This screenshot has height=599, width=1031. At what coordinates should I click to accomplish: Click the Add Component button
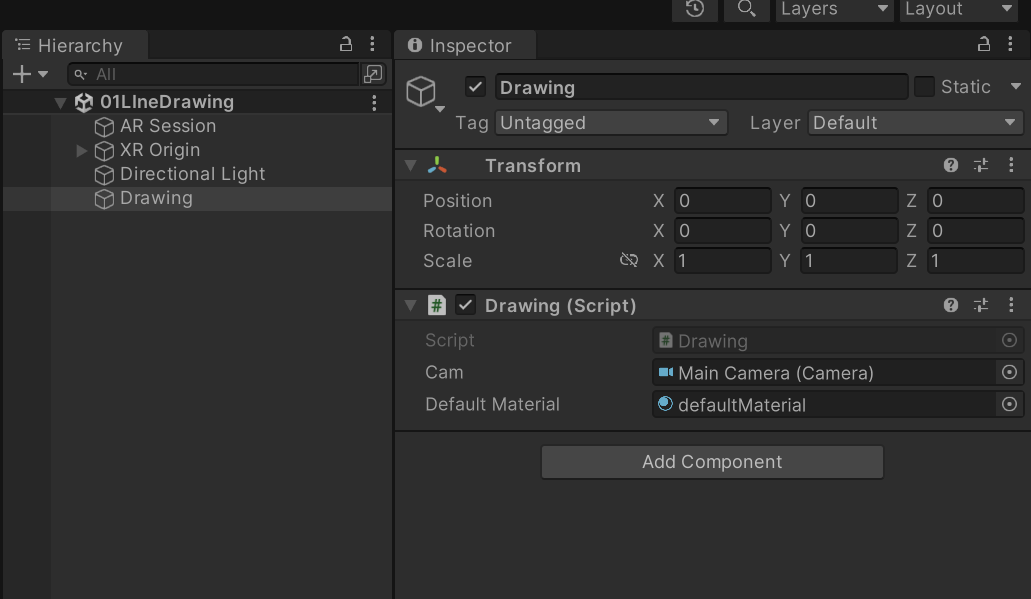click(712, 462)
